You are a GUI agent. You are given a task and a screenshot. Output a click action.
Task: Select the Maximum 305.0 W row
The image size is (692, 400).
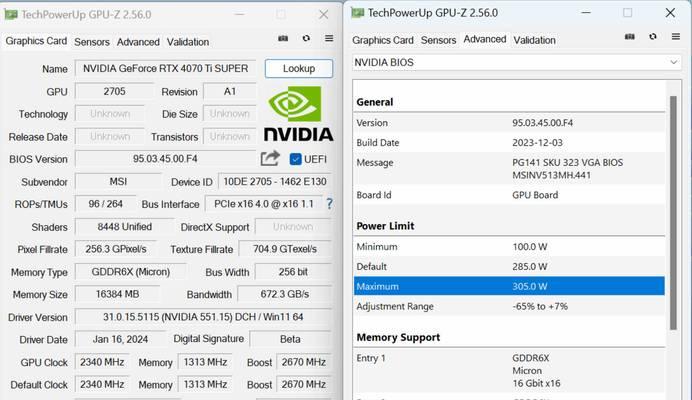point(509,286)
